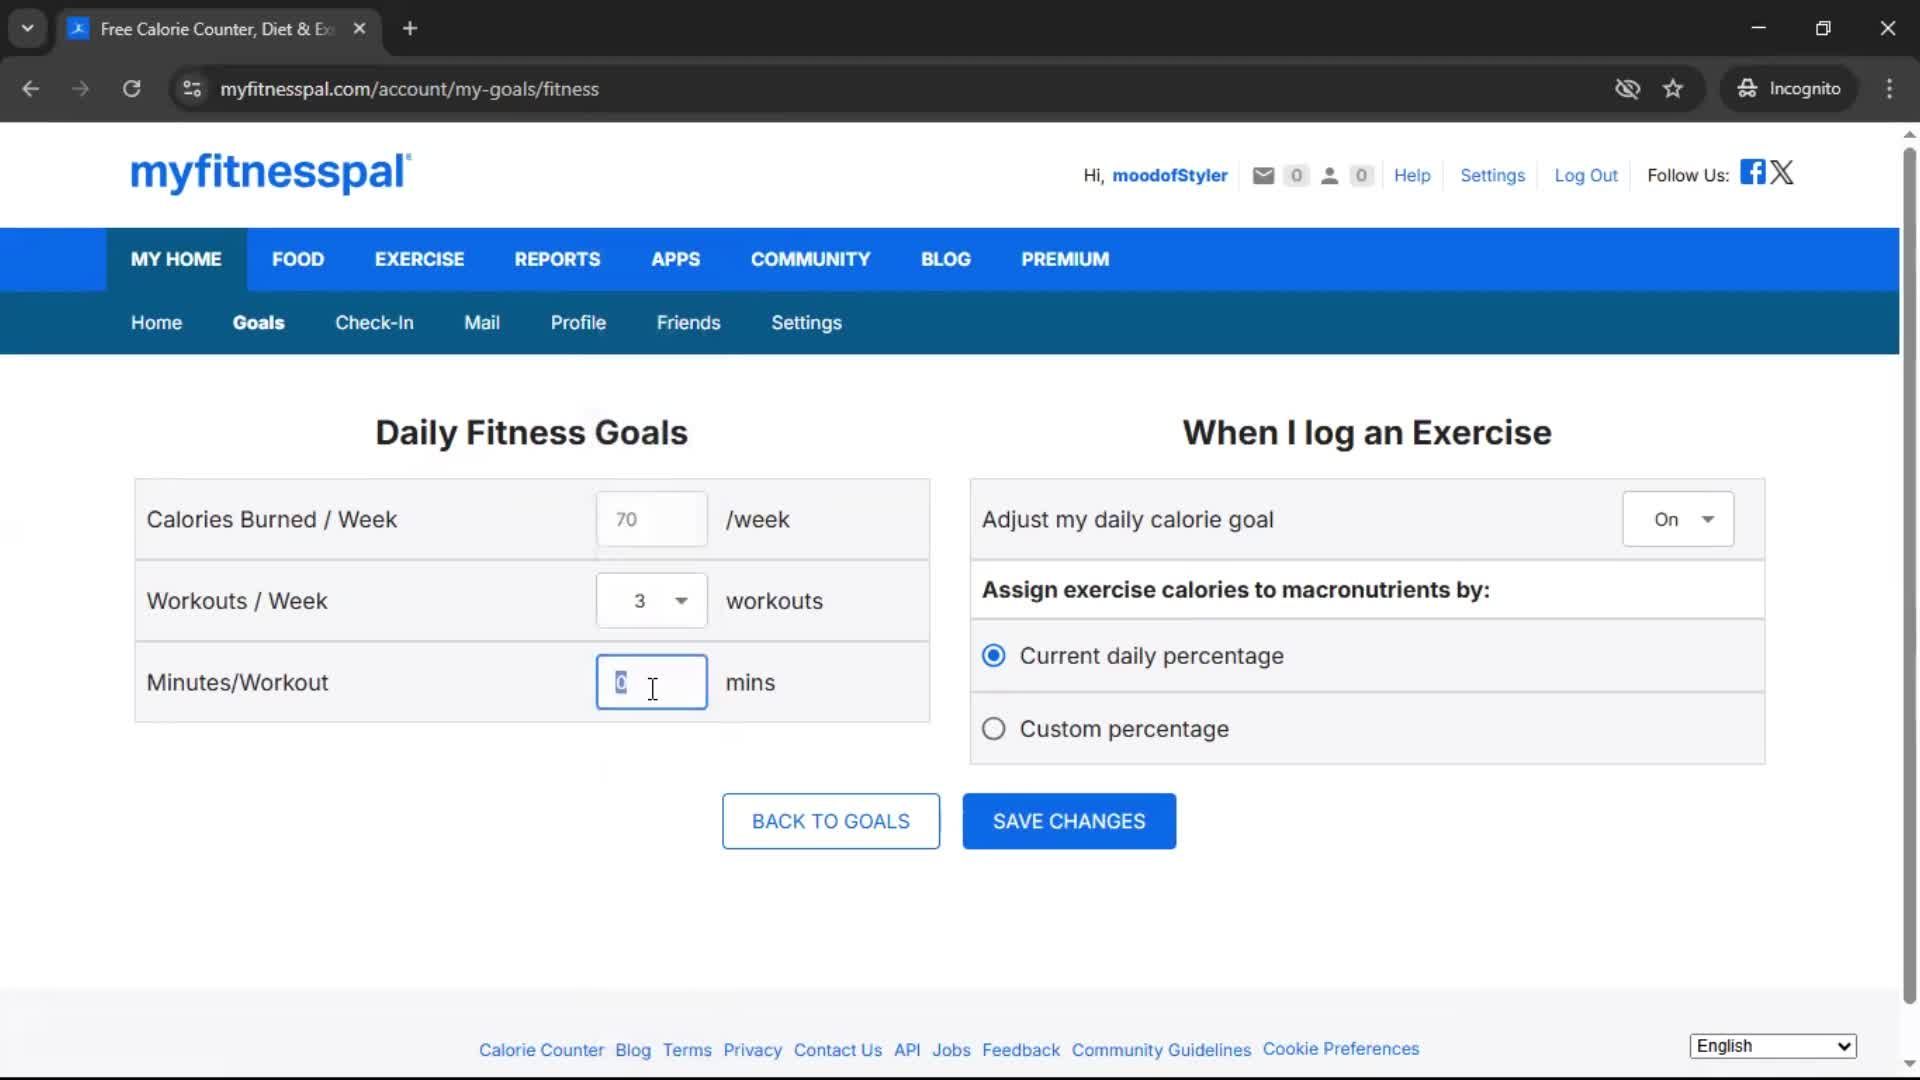The height and width of the screenshot is (1080, 1920).
Task: Go to Settings in the sub-navigation
Action: point(806,323)
